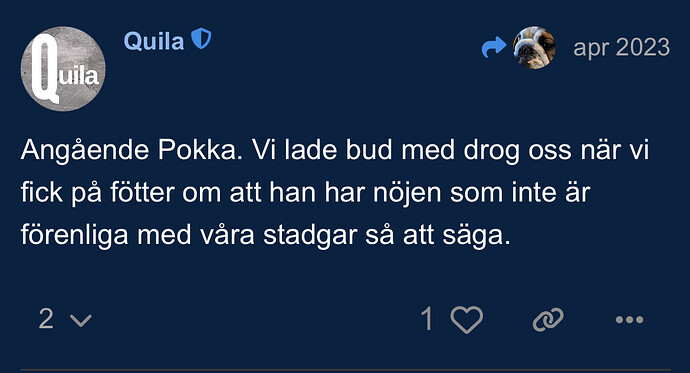Click the post text starting Angående Pokka
This screenshot has width=690, height=373.
pos(335,193)
